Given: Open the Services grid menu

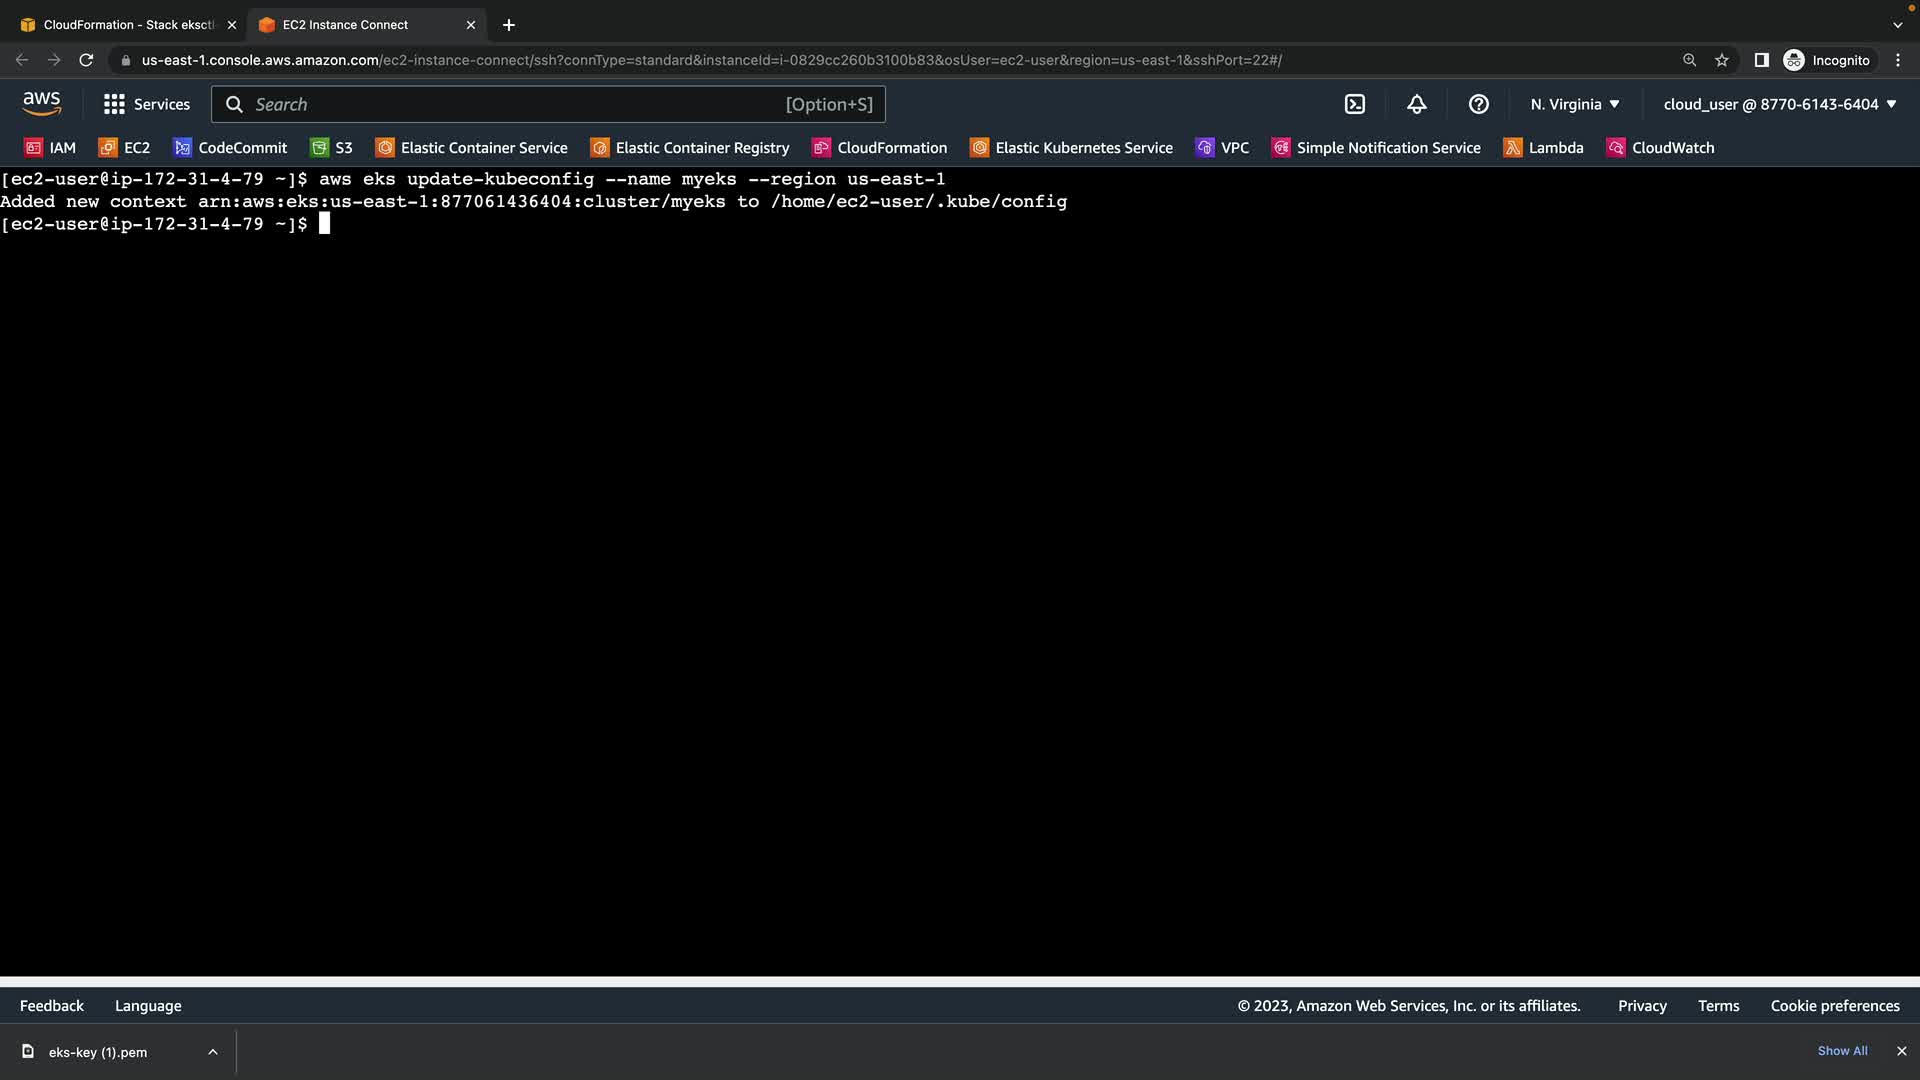Looking at the screenshot, I should click(x=146, y=104).
